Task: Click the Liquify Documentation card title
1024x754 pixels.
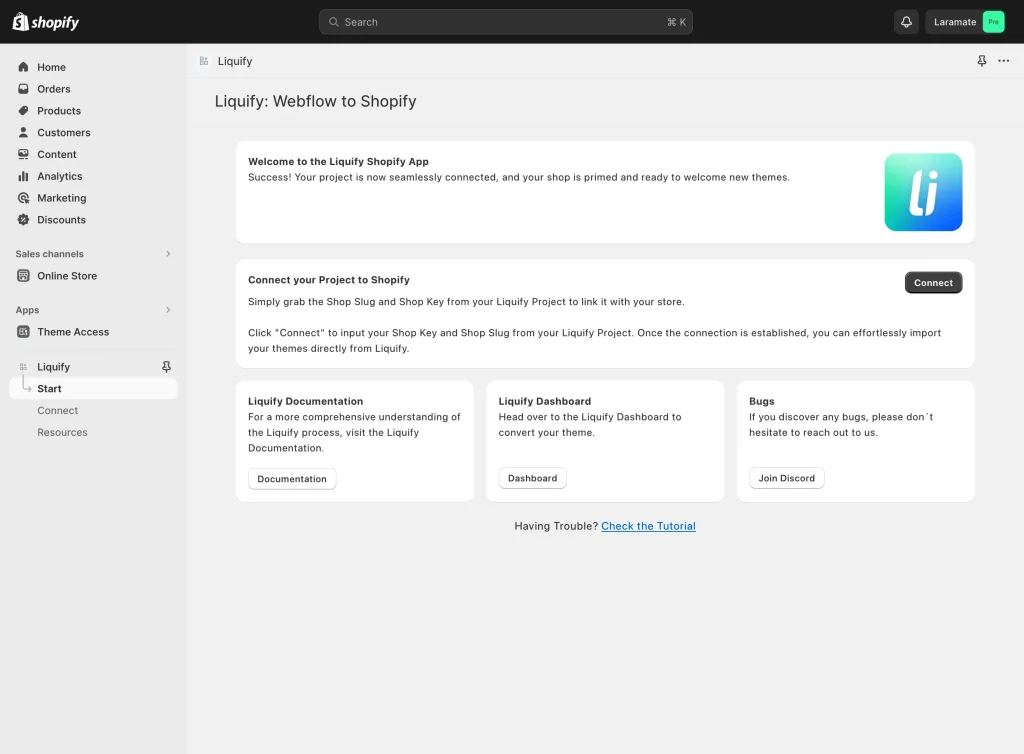Action: coord(306,401)
